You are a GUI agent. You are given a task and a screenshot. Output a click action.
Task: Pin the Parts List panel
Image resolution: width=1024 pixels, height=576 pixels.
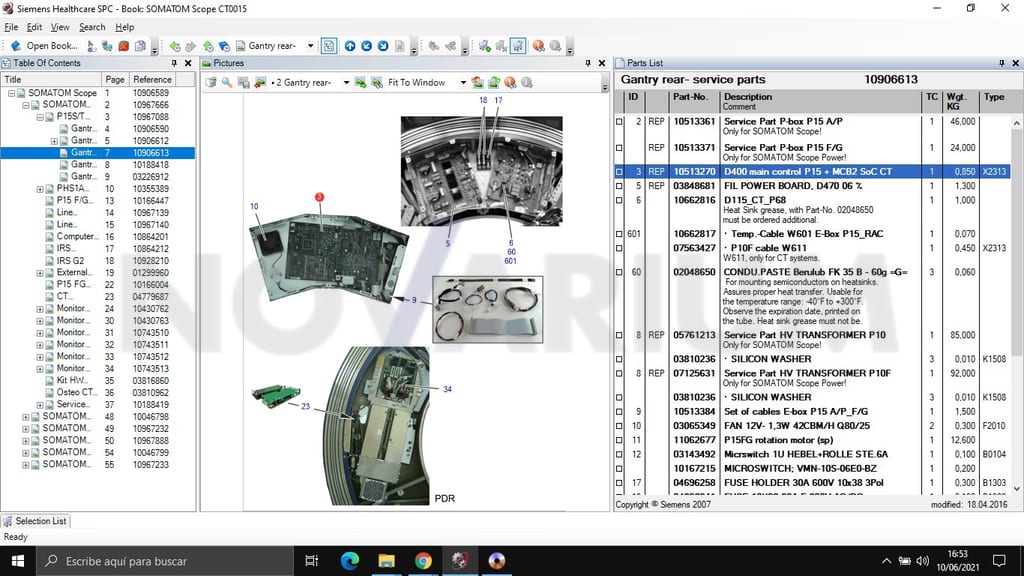[x=1002, y=63]
